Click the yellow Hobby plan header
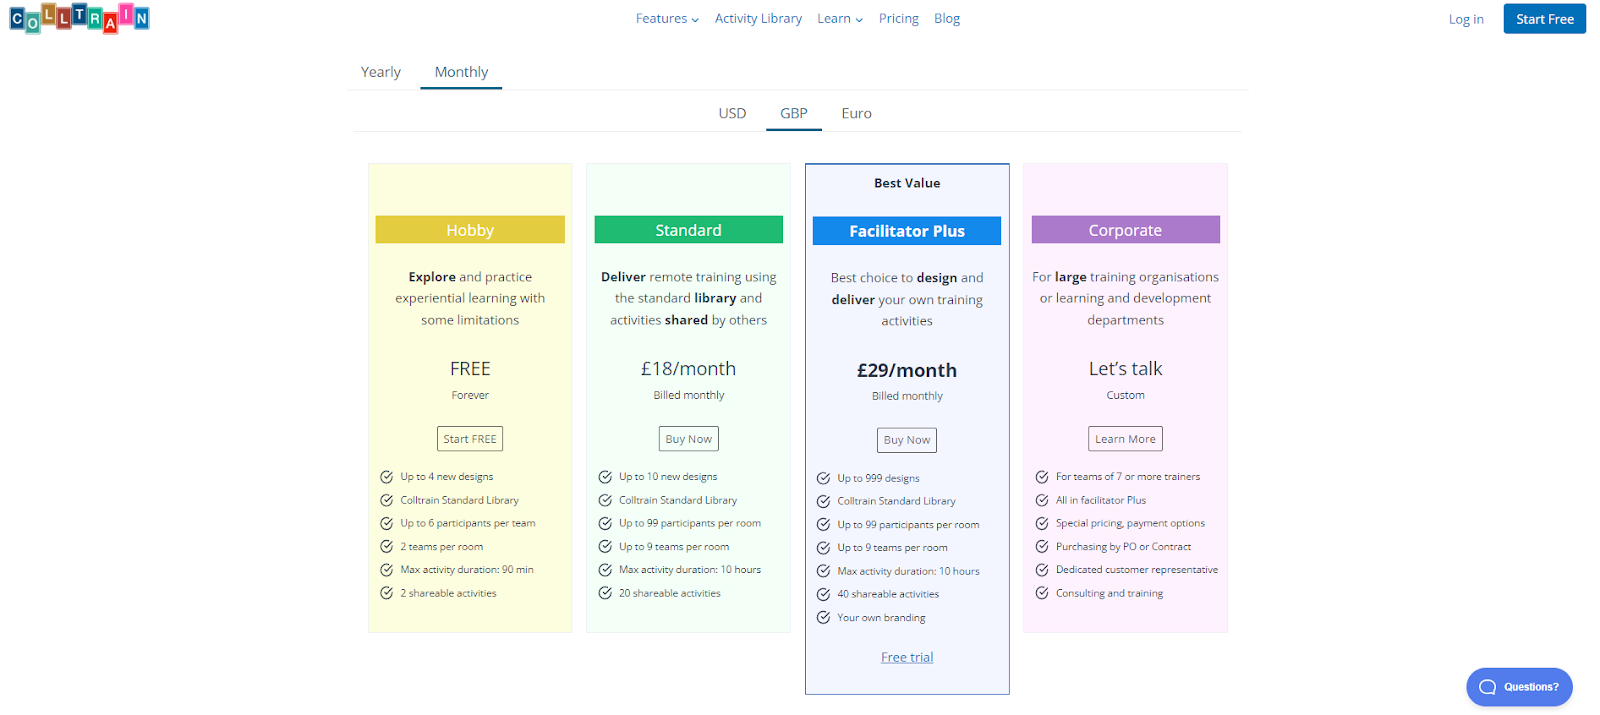The image size is (1600, 715). [470, 230]
